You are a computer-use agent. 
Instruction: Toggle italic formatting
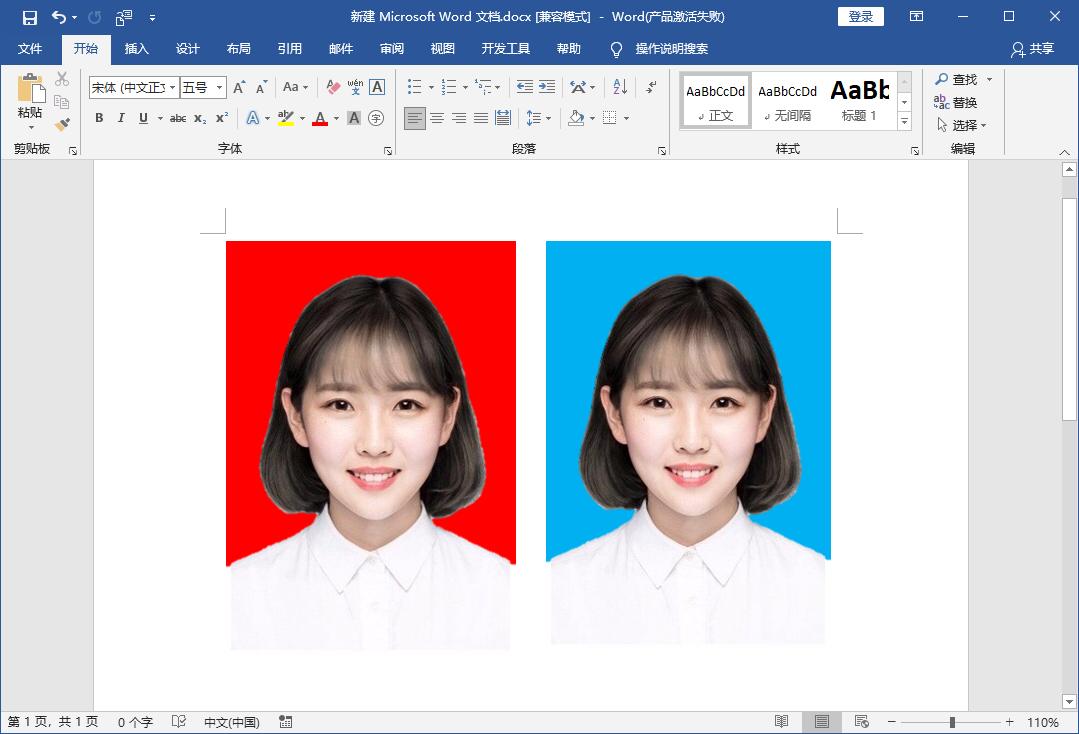point(121,118)
